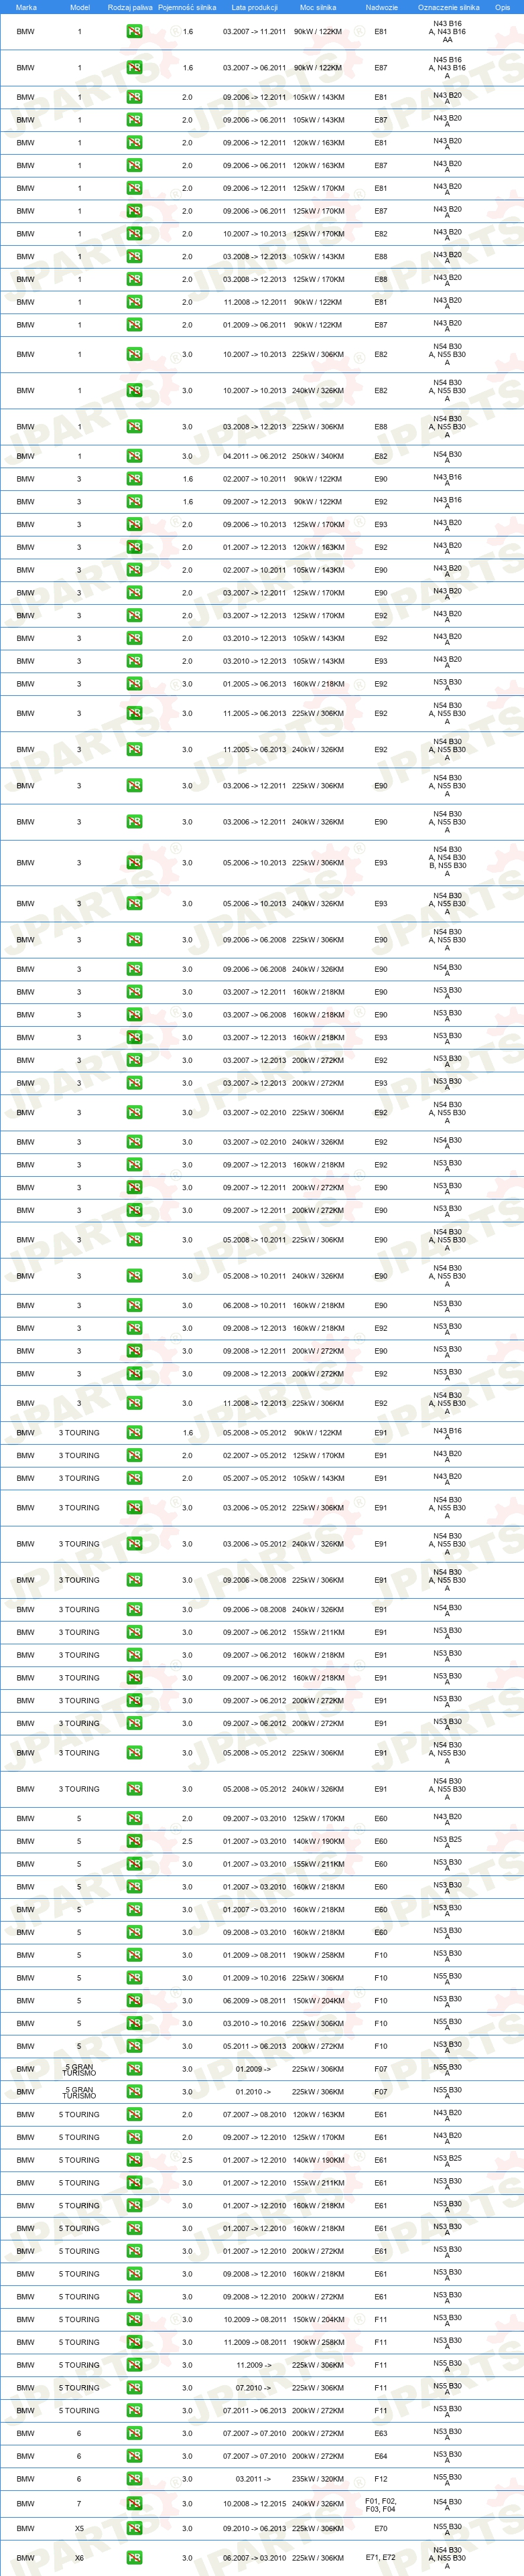The height and width of the screenshot is (2576, 524).
Task: Select the F01, F02, F03, F04 body cell
Action: (381, 2504)
